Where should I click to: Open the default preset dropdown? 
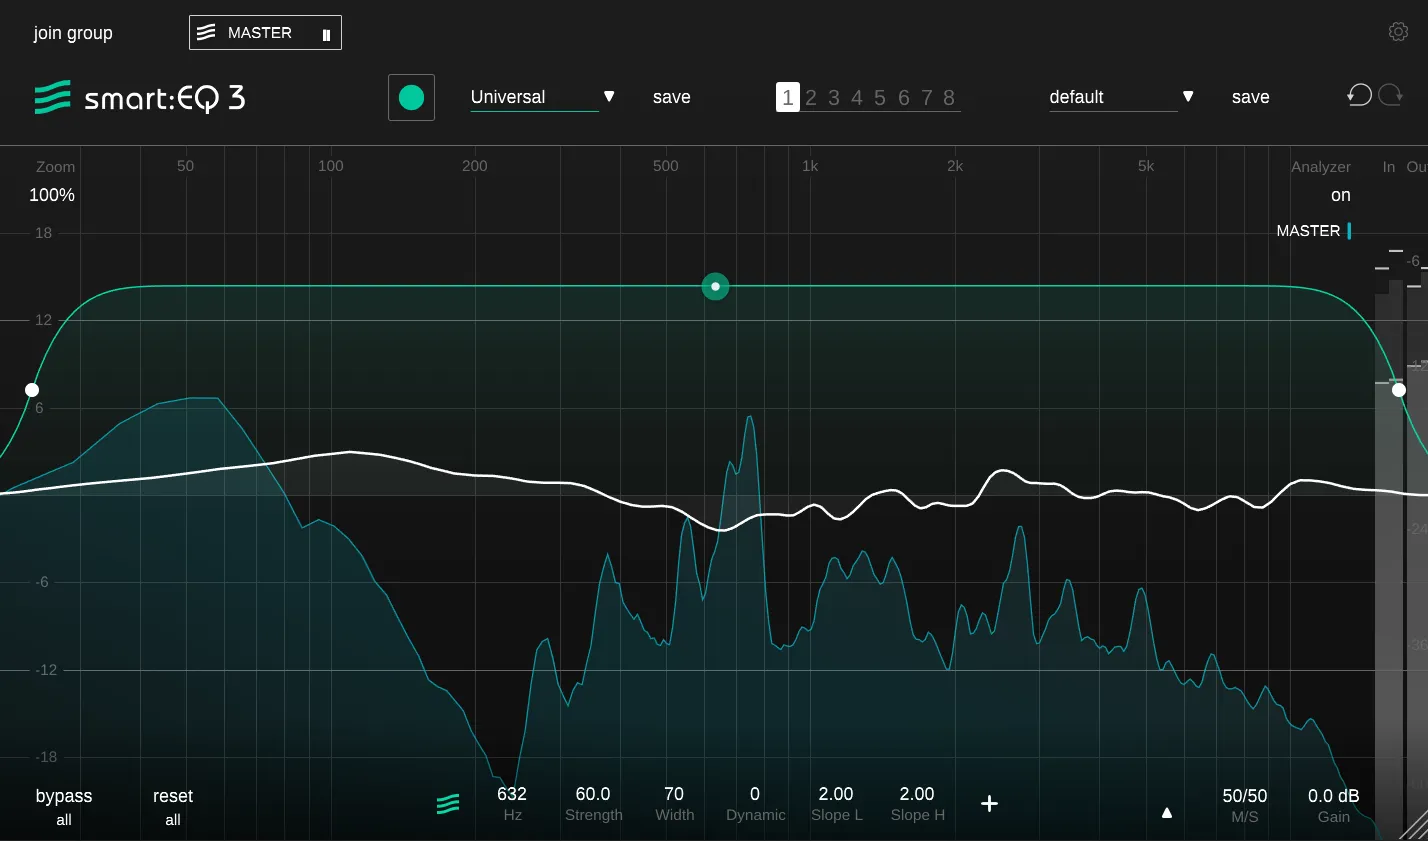point(1188,97)
